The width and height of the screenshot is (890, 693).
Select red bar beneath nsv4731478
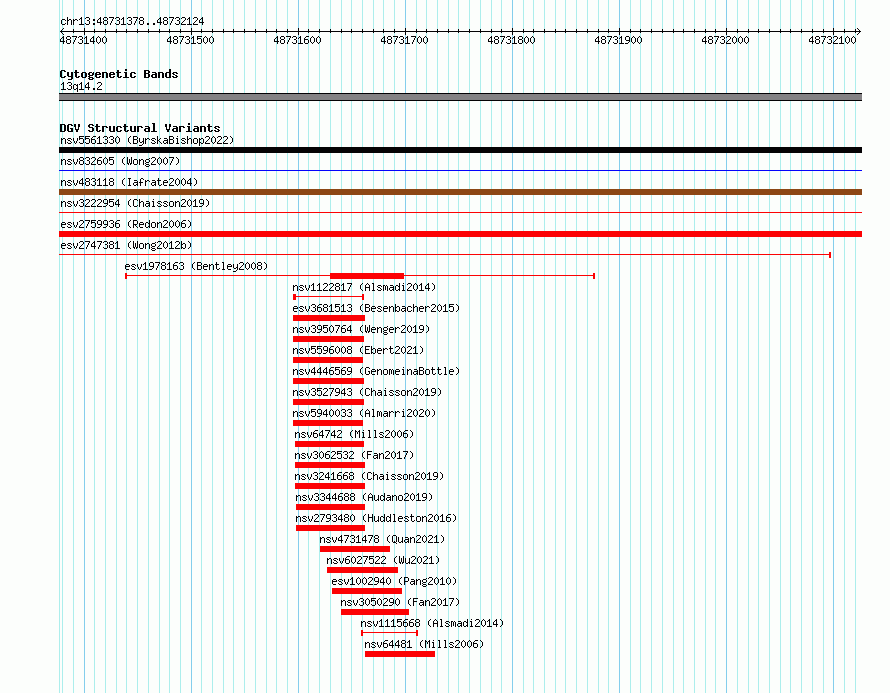pyautogui.click(x=355, y=549)
